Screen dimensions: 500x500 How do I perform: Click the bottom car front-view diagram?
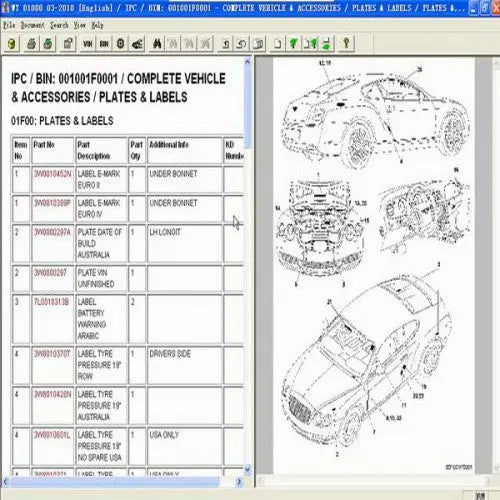pyautogui.click(x=367, y=362)
